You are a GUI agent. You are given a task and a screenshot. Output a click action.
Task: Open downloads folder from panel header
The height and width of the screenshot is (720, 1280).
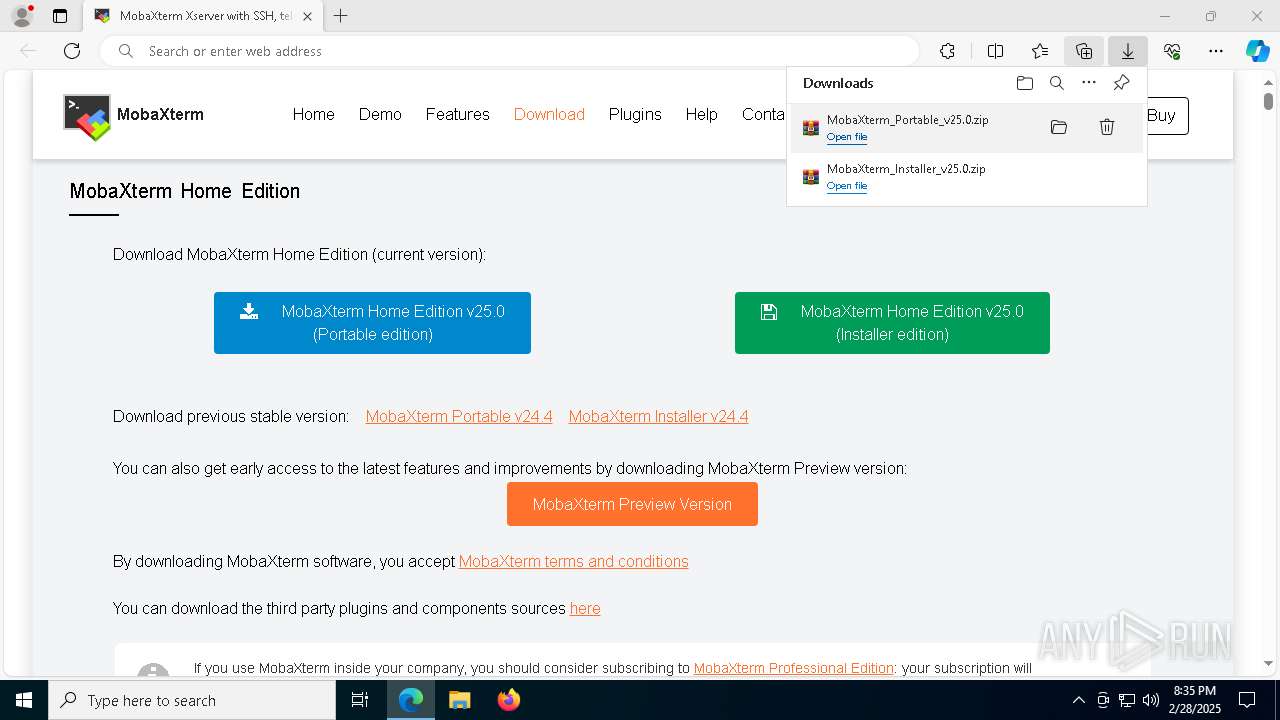[1024, 83]
